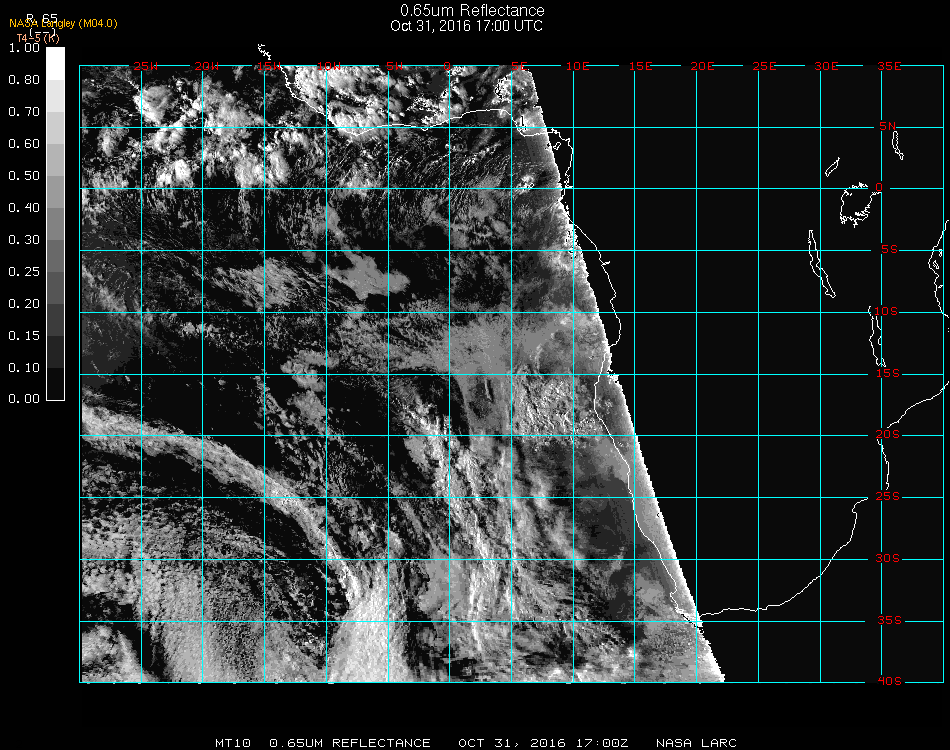This screenshot has height=750, width=950.
Task: Click the Lake Victoria outline on the map
Action: 856,203
